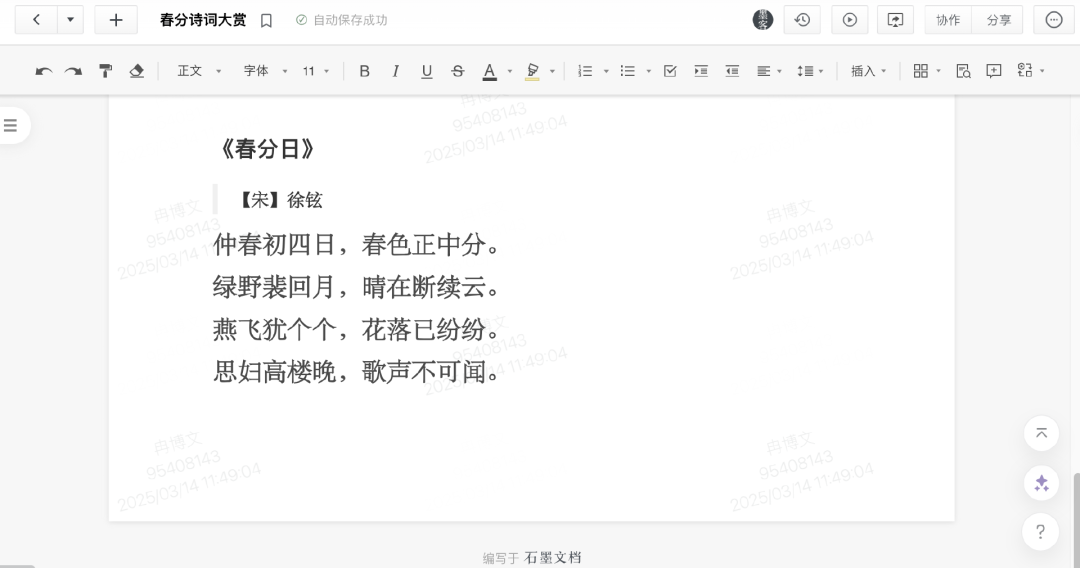The width and height of the screenshot is (1080, 568).
Task: Click the format painter tool
Action: point(105,71)
